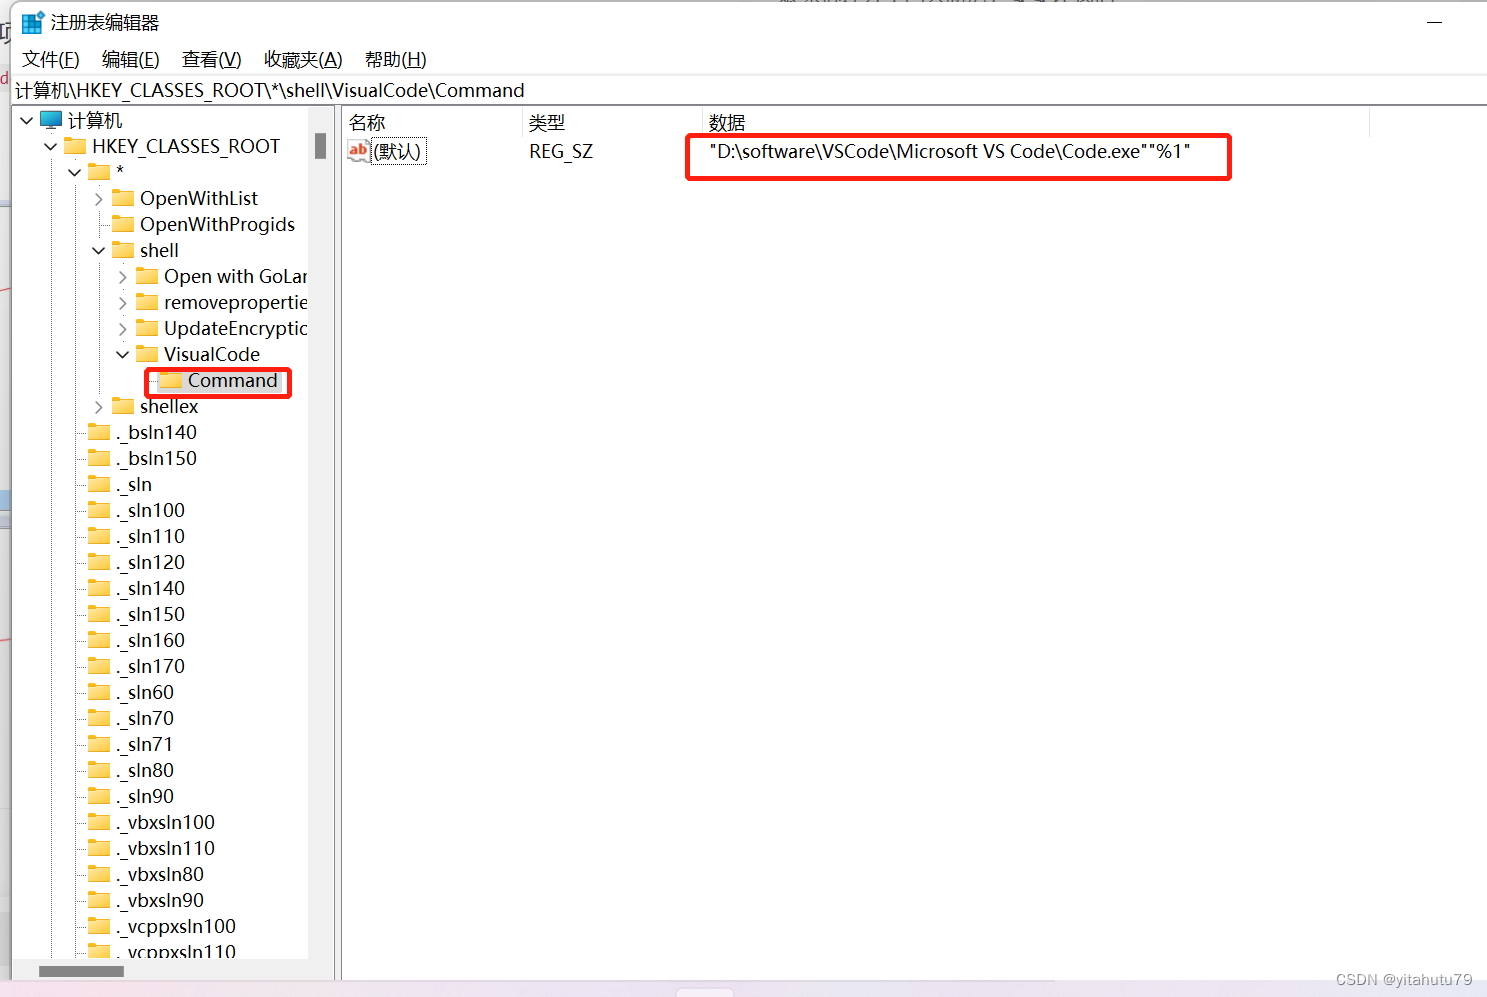The height and width of the screenshot is (997, 1487).
Task: Click the registry path address bar
Action: point(749,91)
